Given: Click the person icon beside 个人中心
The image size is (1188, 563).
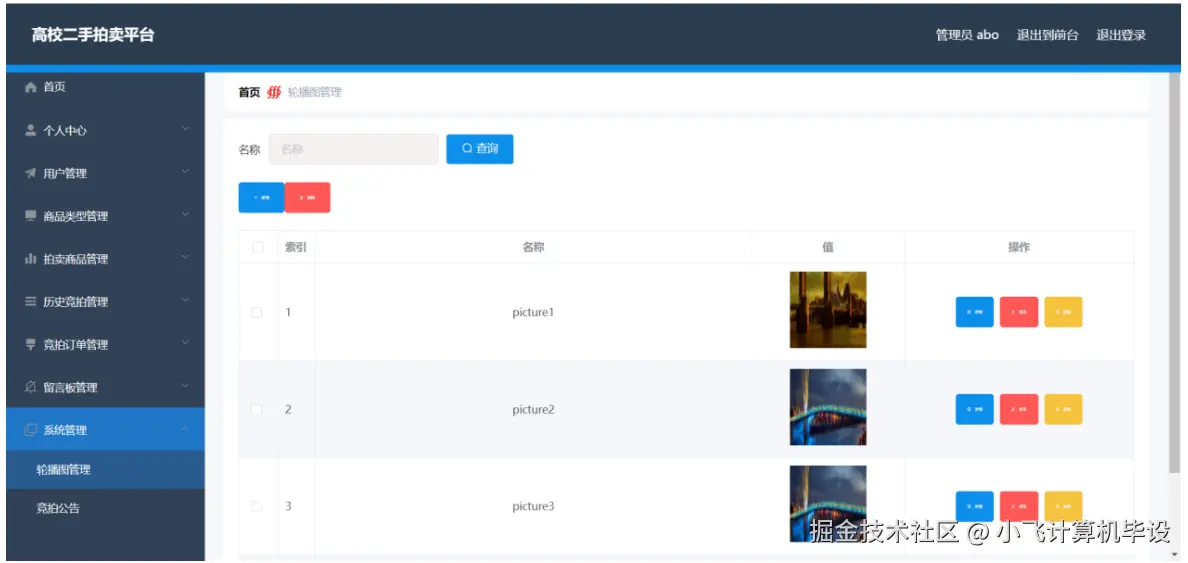Looking at the screenshot, I should pyautogui.click(x=30, y=130).
